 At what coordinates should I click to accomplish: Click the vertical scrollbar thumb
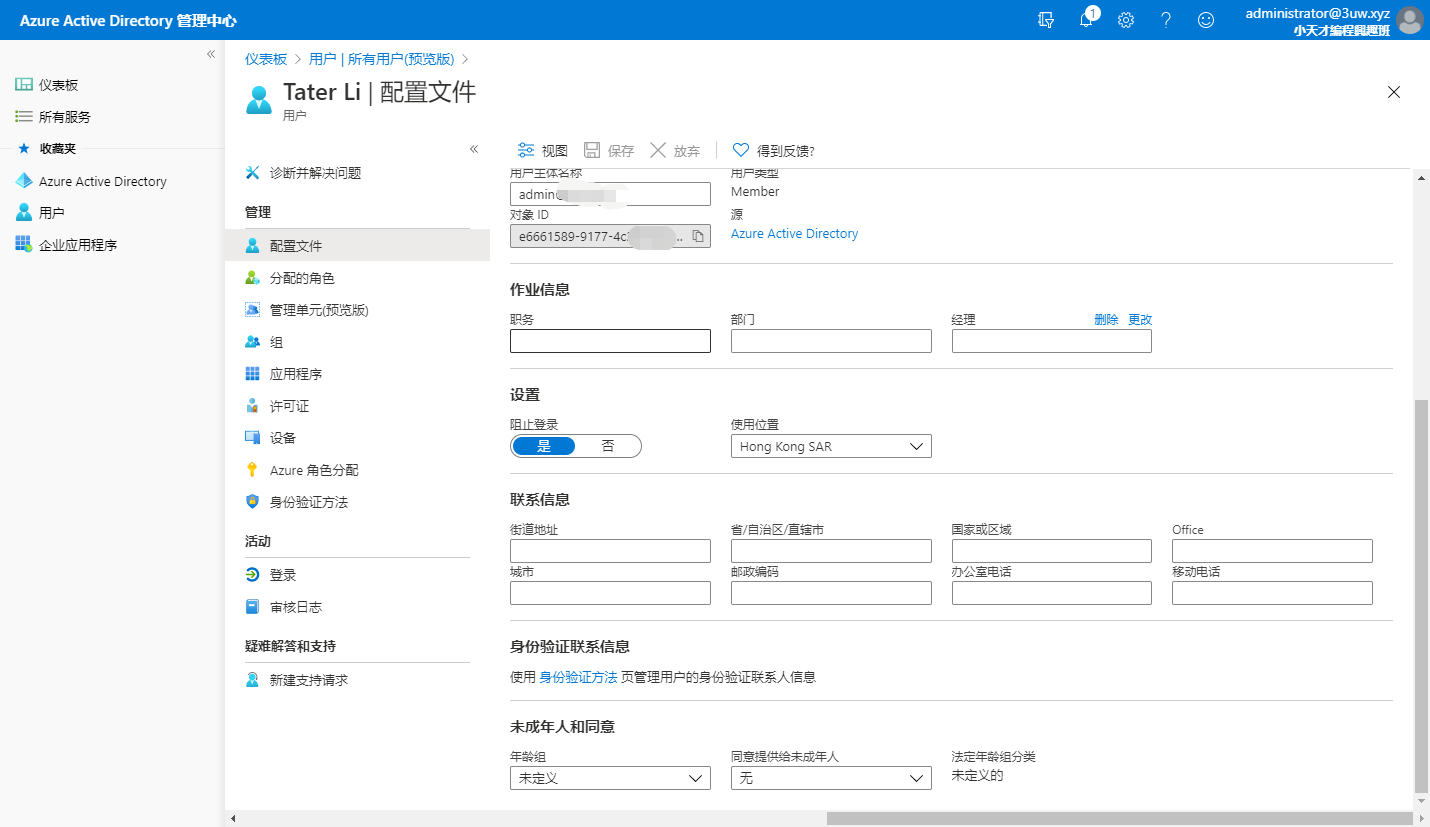(x=1422, y=595)
